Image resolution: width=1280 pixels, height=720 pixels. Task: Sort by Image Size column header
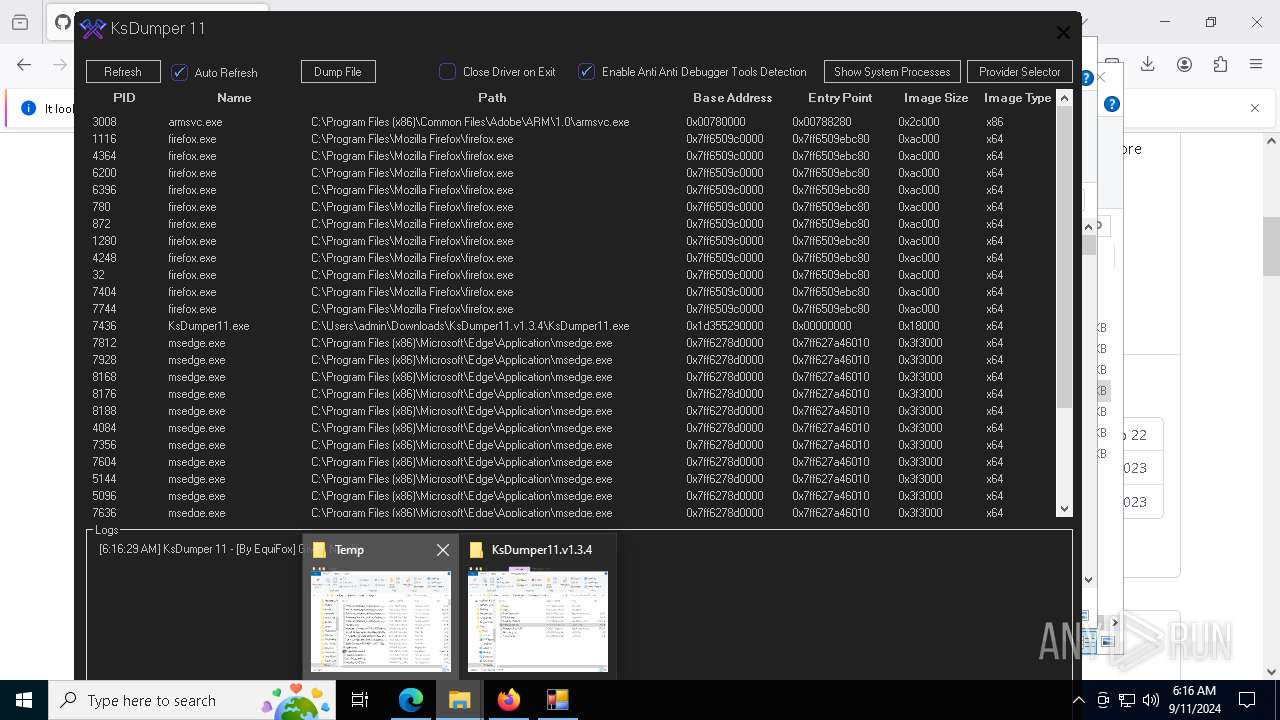[936, 98]
